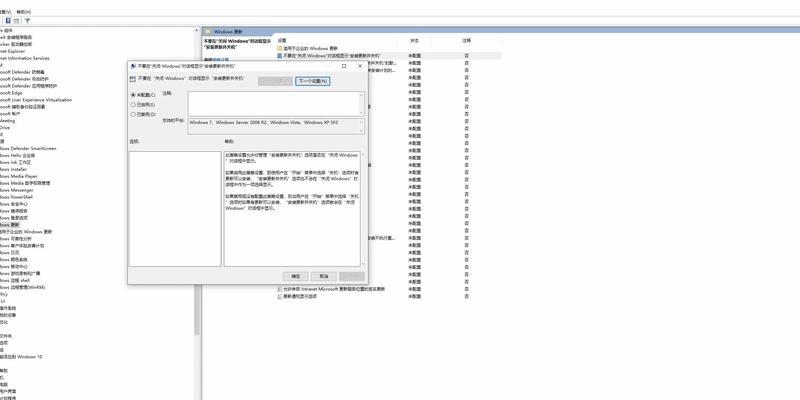
Task: Select Microsoft Edge in the tree
Action: point(11,93)
